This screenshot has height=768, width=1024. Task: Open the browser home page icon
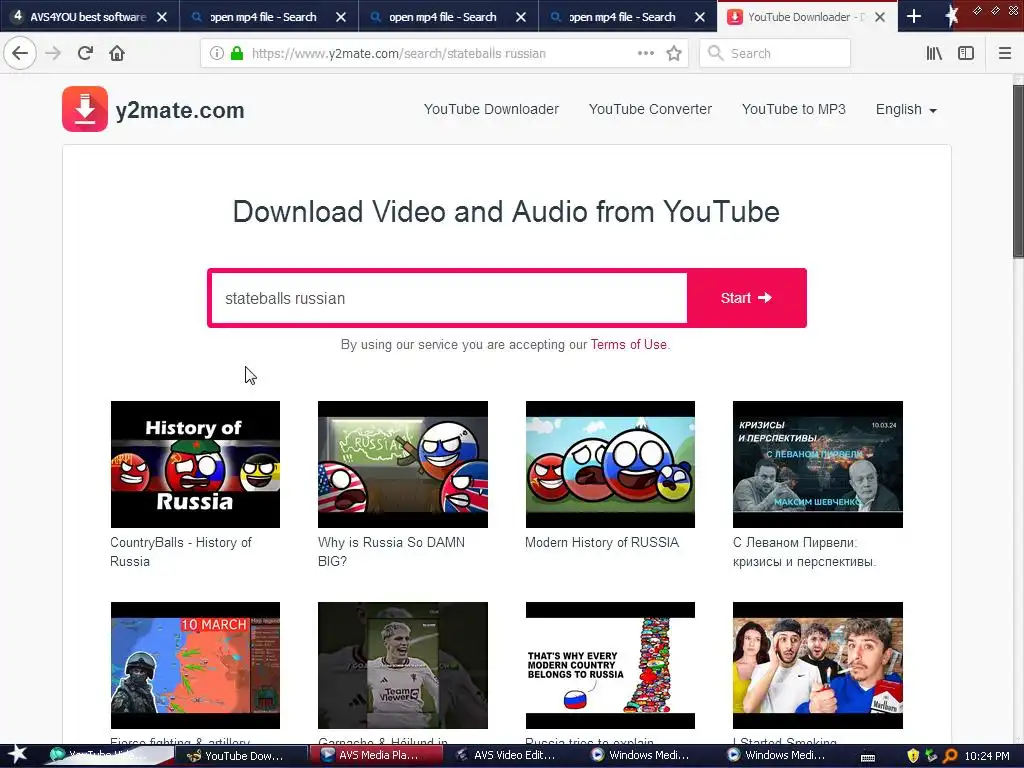point(117,53)
